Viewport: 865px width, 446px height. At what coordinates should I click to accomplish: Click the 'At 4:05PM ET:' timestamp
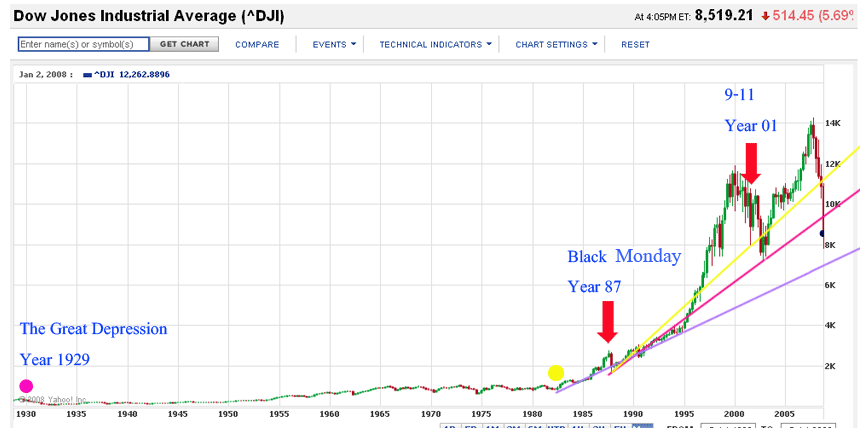tap(663, 17)
